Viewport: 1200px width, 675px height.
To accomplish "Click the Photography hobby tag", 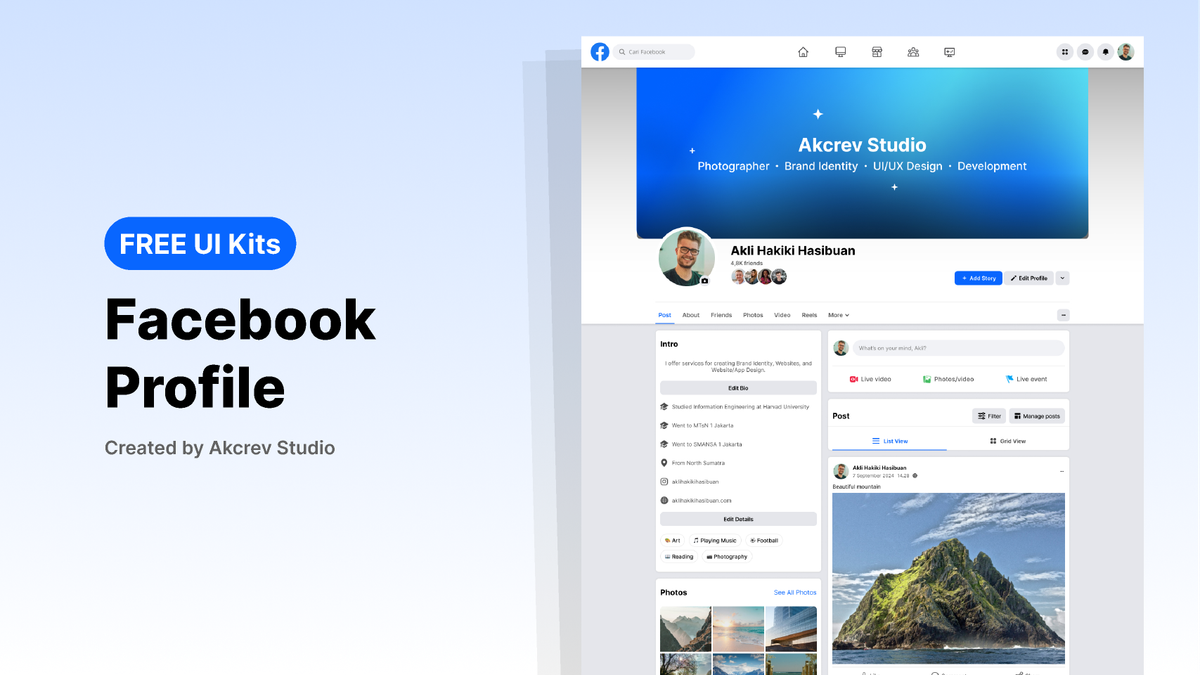I will click(x=727, y=557).
